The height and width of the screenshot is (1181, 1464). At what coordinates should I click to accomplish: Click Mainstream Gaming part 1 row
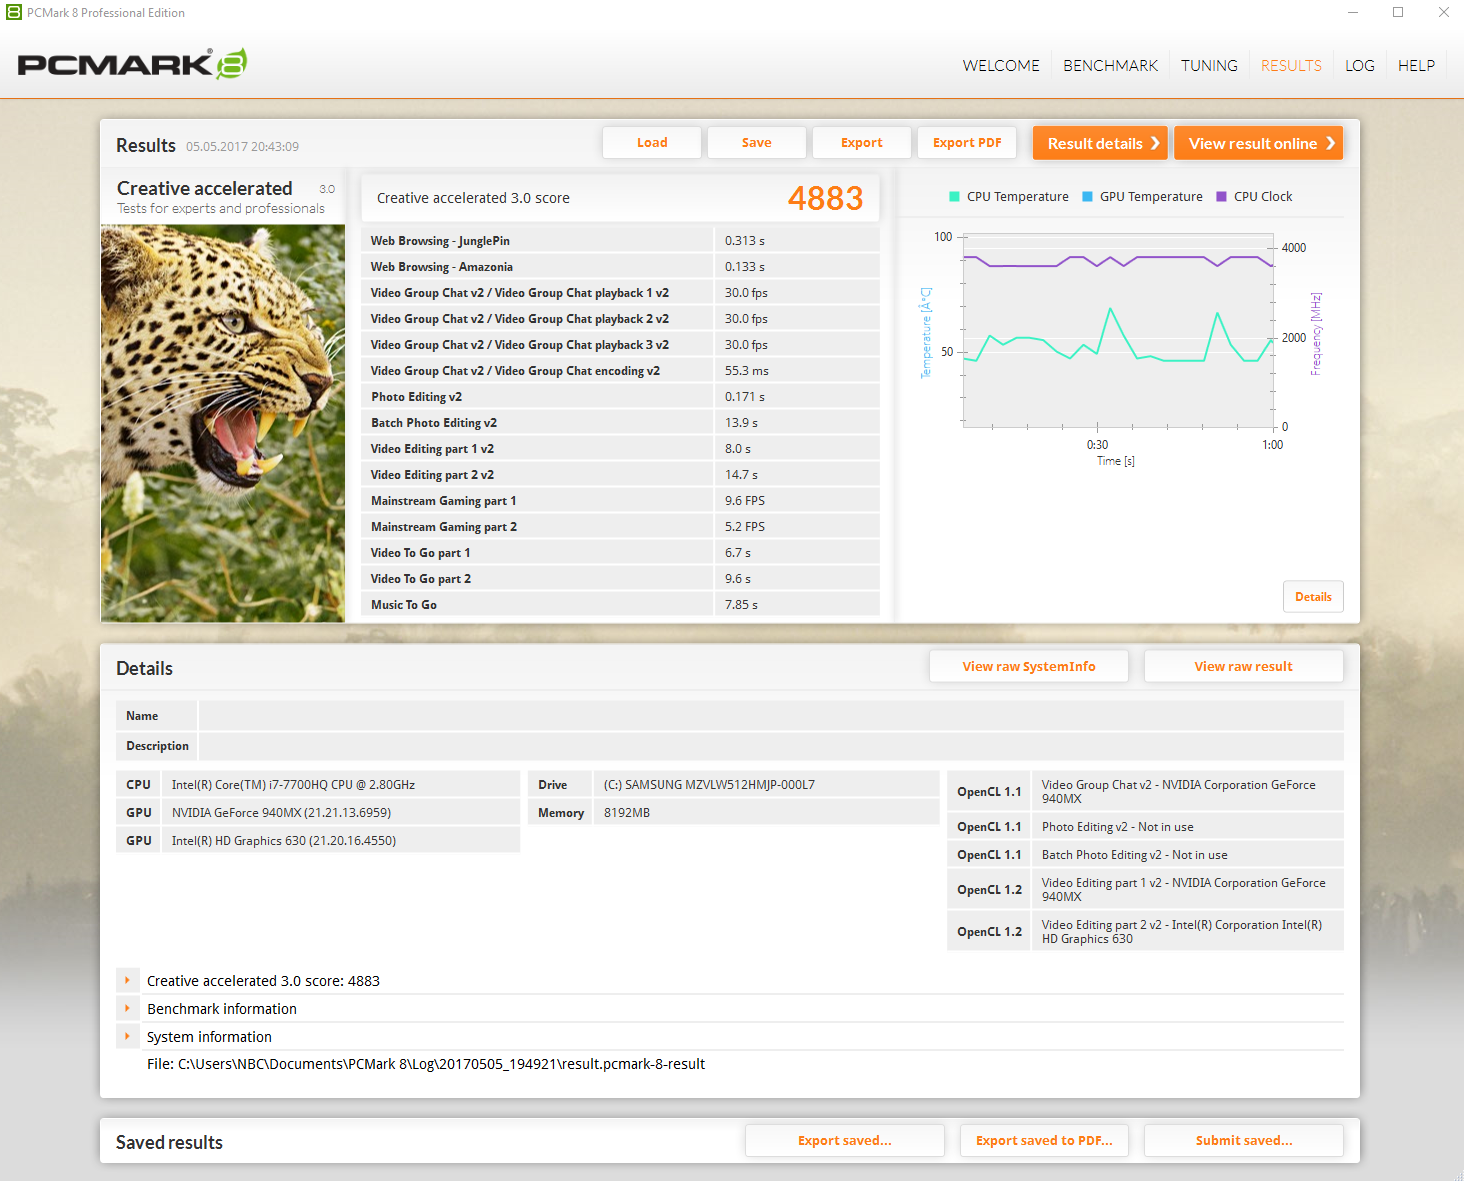[620, 501]
